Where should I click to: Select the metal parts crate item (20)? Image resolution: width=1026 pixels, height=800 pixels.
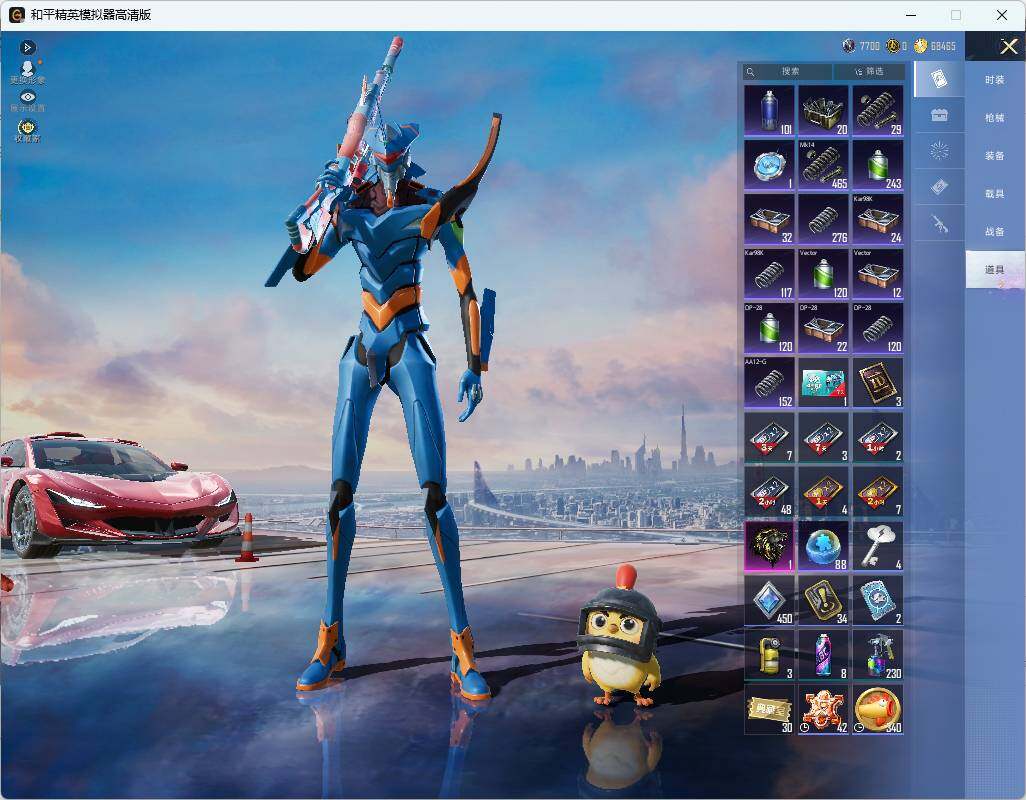click(823, 111)
